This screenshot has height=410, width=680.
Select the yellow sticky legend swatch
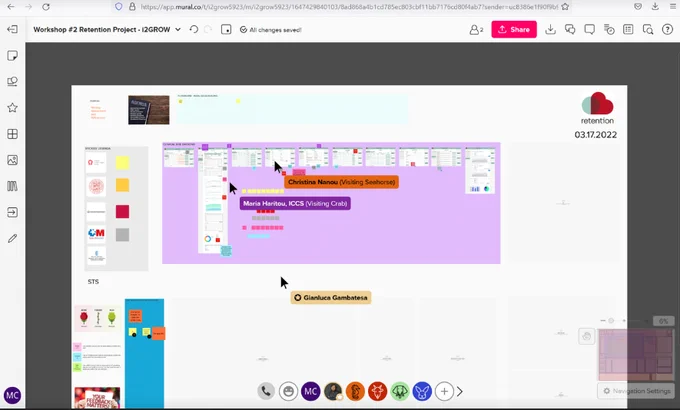(122, 163)
